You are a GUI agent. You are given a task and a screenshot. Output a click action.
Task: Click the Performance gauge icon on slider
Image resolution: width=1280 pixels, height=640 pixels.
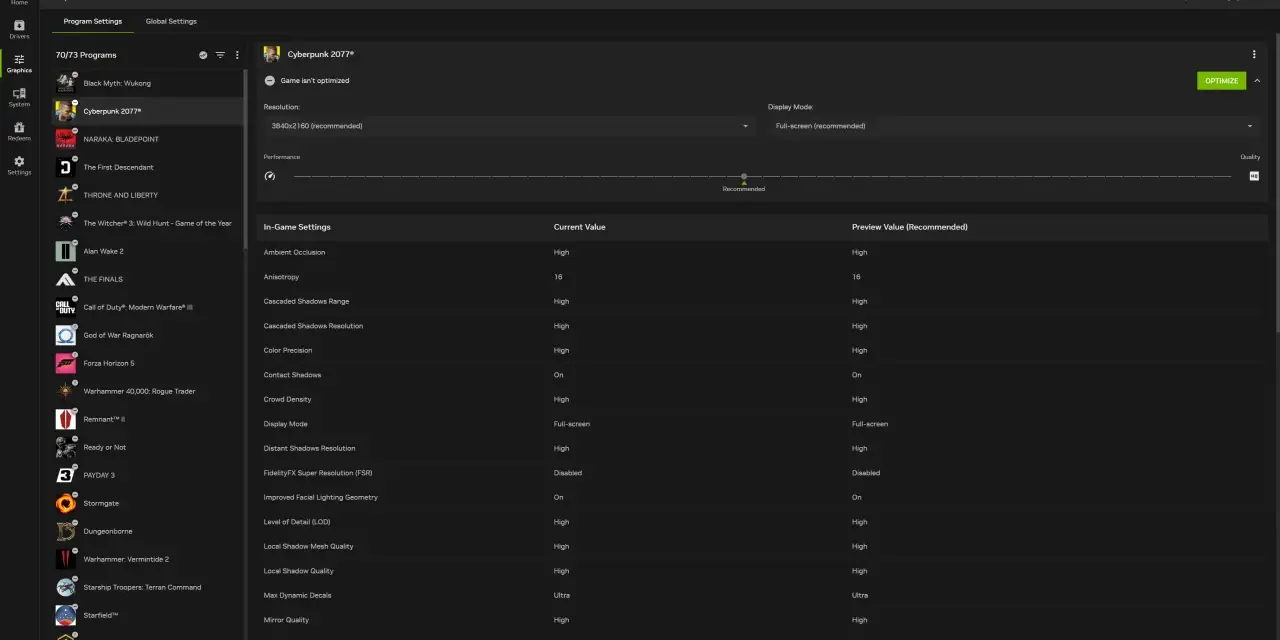pos(269,176)
